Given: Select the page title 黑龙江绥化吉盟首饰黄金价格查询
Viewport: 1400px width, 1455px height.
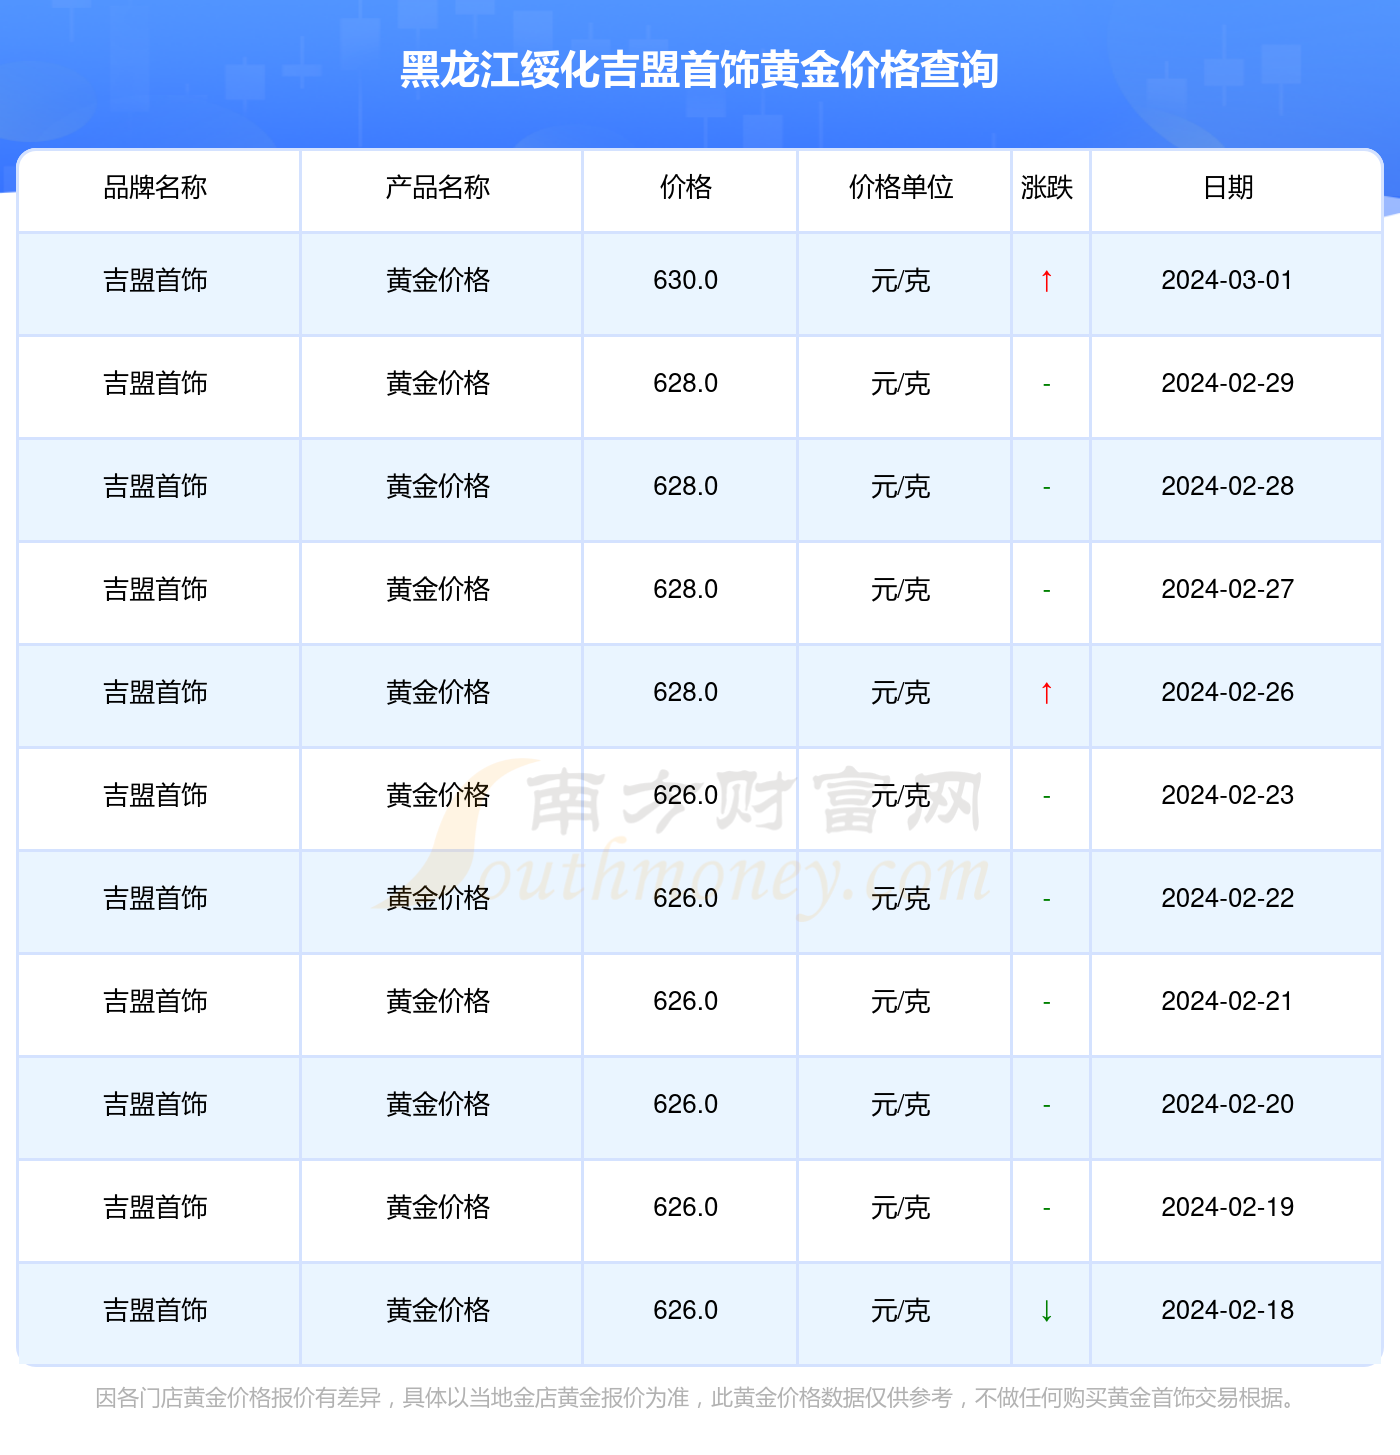Looking at the screenshot, I should [700, 70].
